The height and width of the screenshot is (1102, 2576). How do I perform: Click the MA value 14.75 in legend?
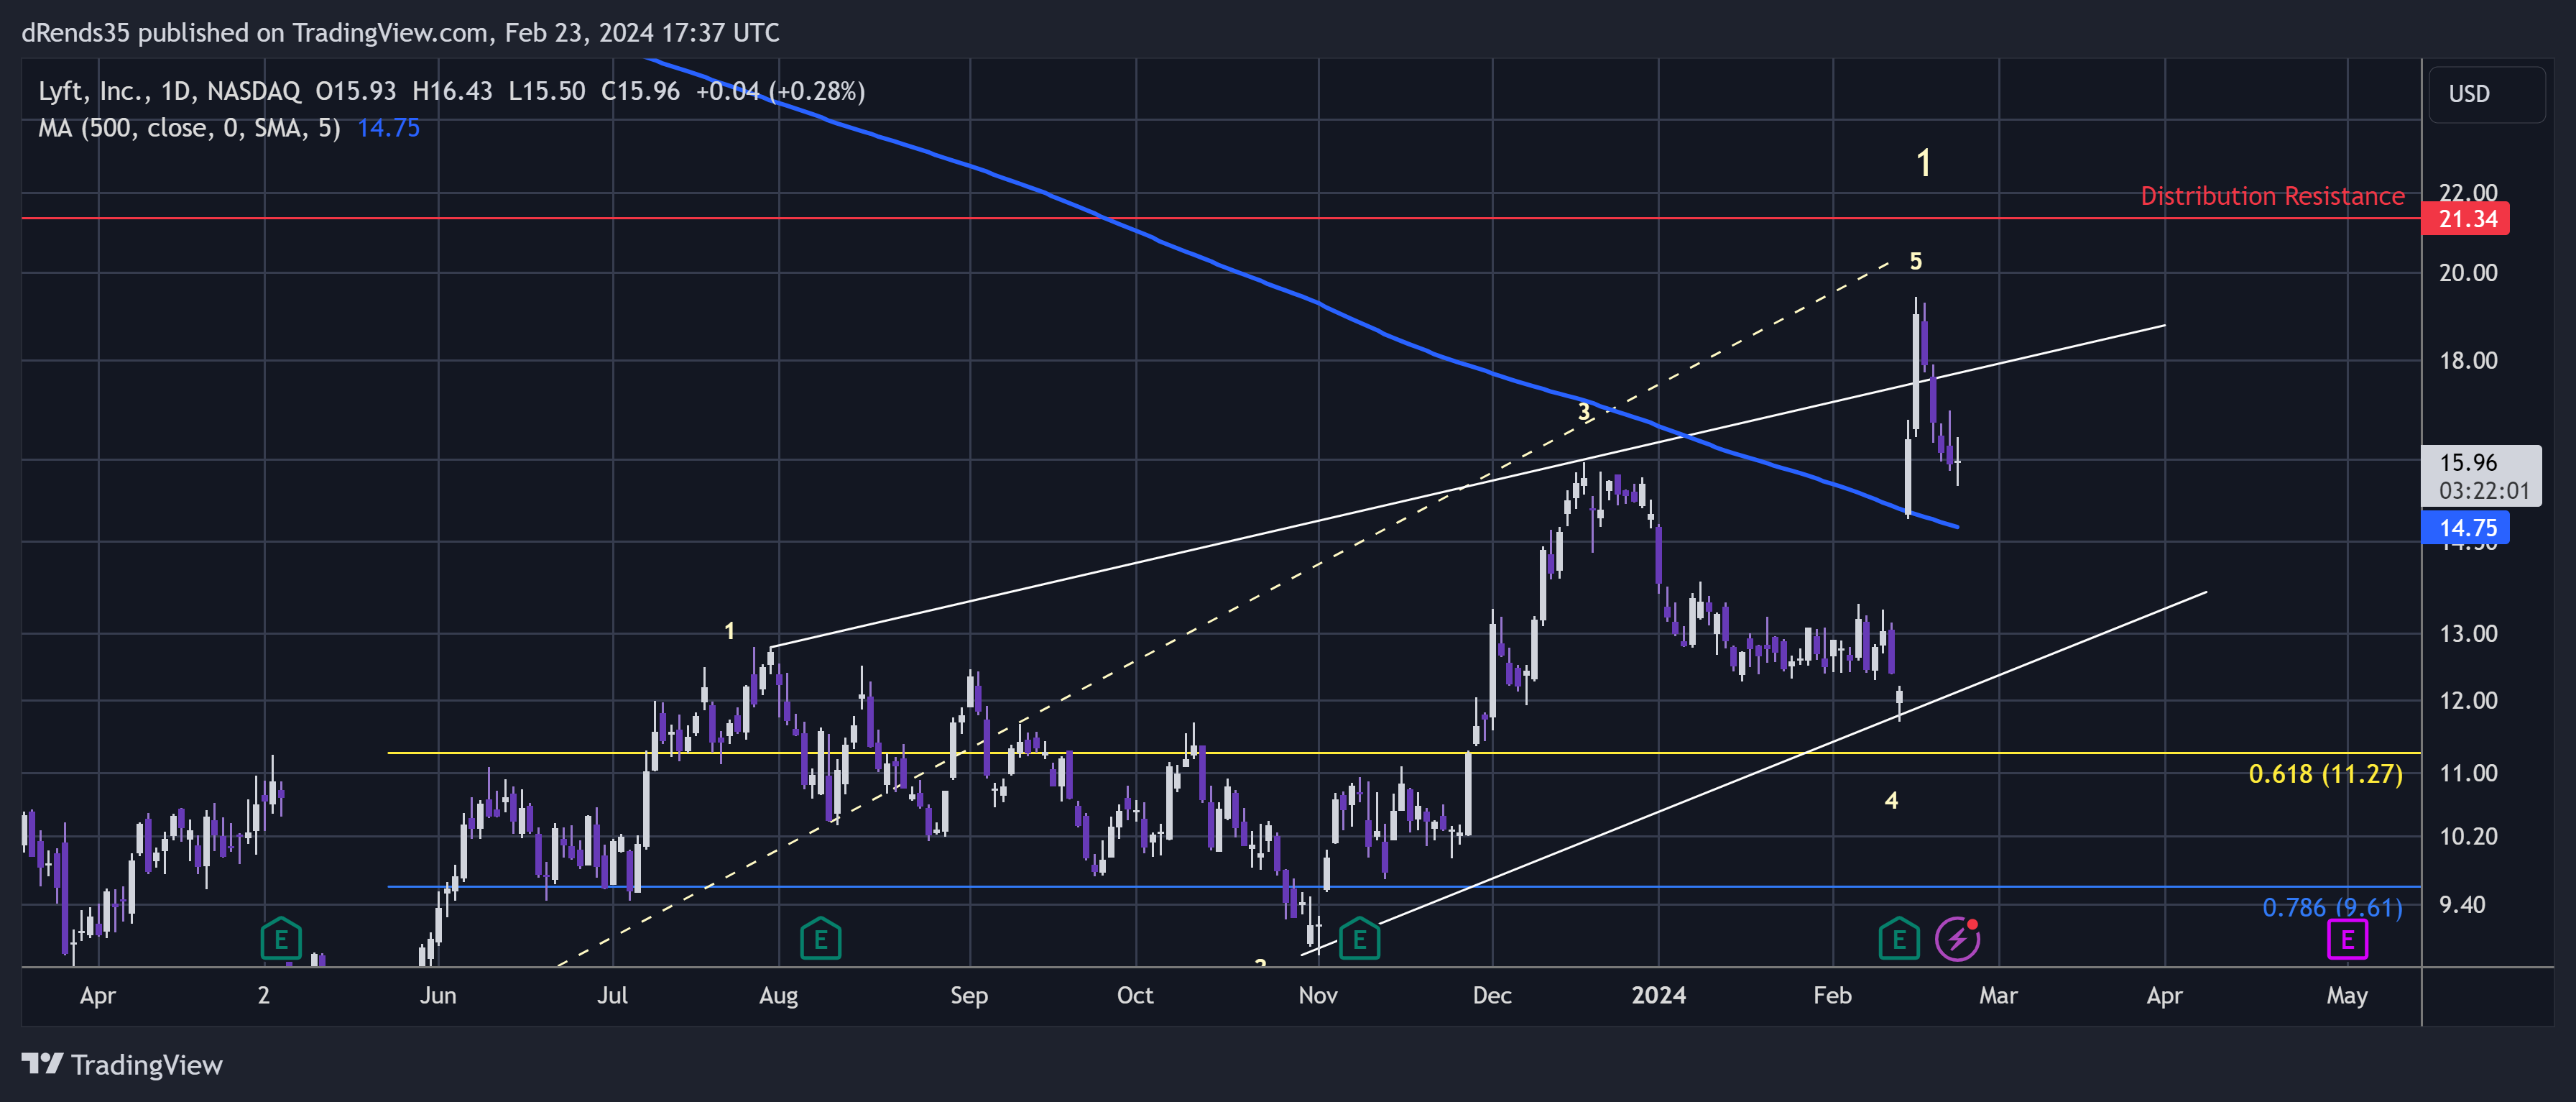point(388,128)
